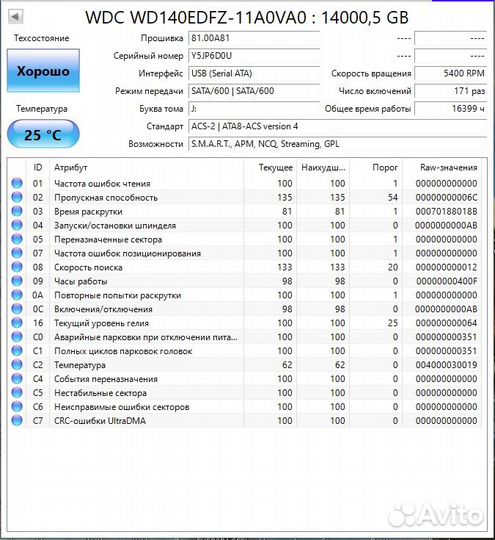This screenshot has width=495, height=540.
Task: Select the Часы работы attribute name
Action: [81, 281]
